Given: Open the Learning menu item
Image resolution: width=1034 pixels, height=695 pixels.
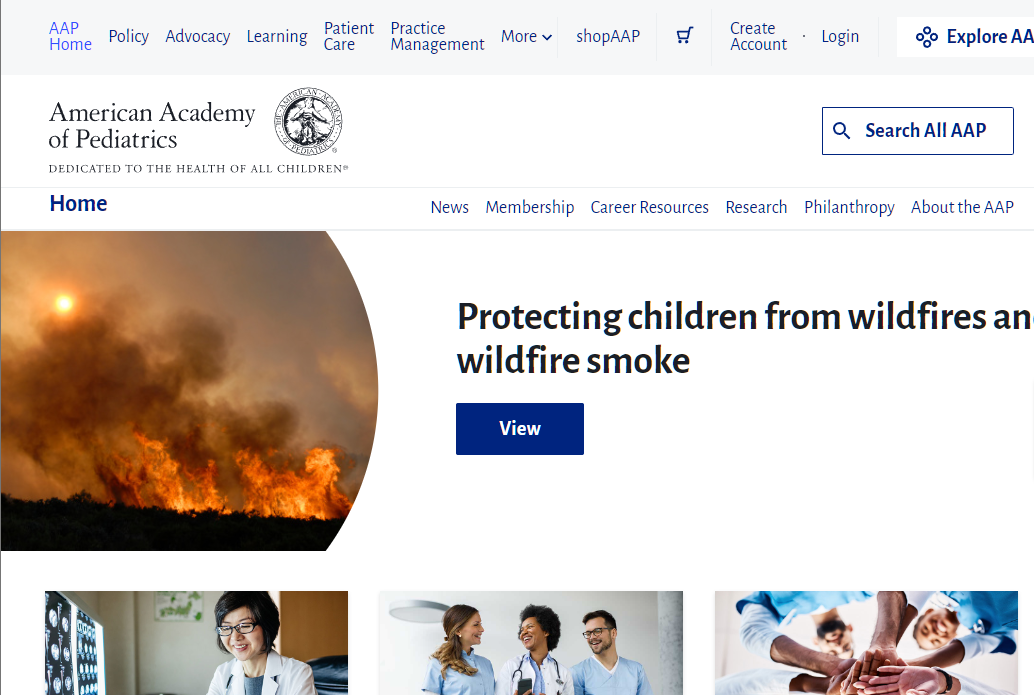Looking at the screenshot, I should [277, 36].
